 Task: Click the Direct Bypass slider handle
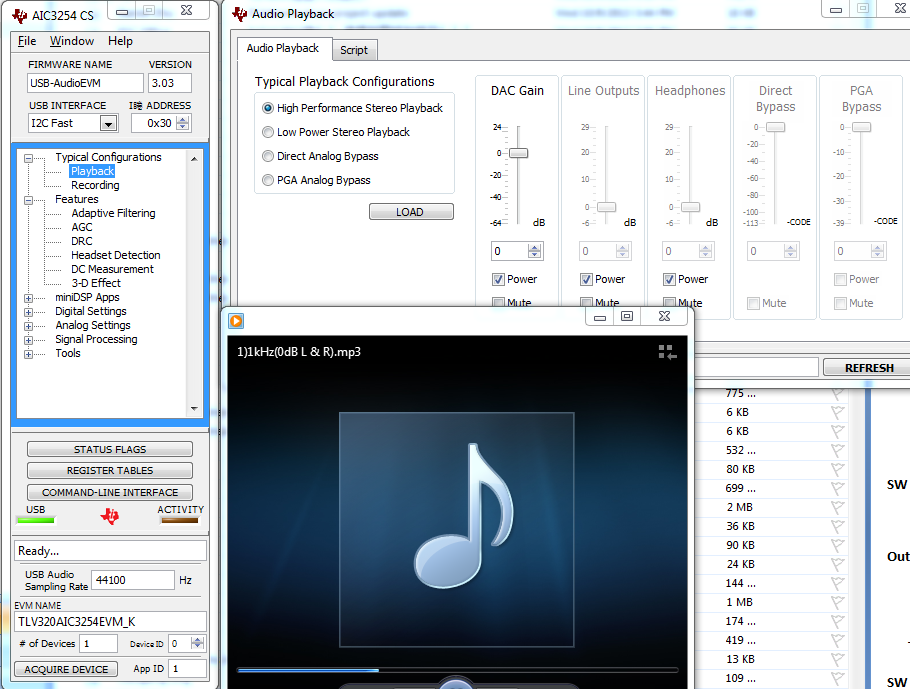pos(775,127)
